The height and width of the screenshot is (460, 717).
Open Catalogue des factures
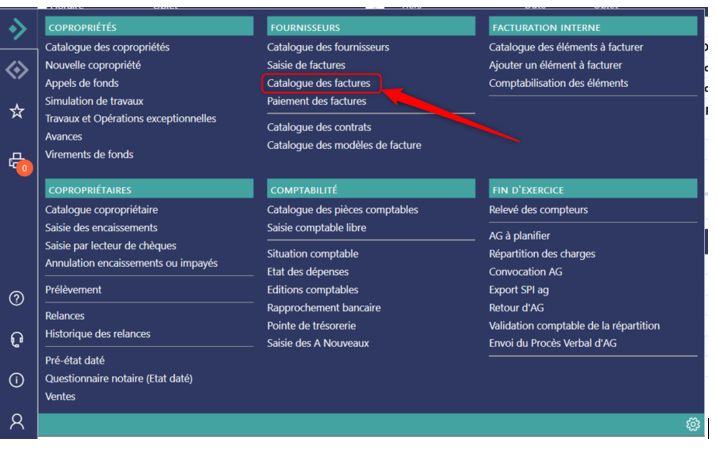(318, 83)
